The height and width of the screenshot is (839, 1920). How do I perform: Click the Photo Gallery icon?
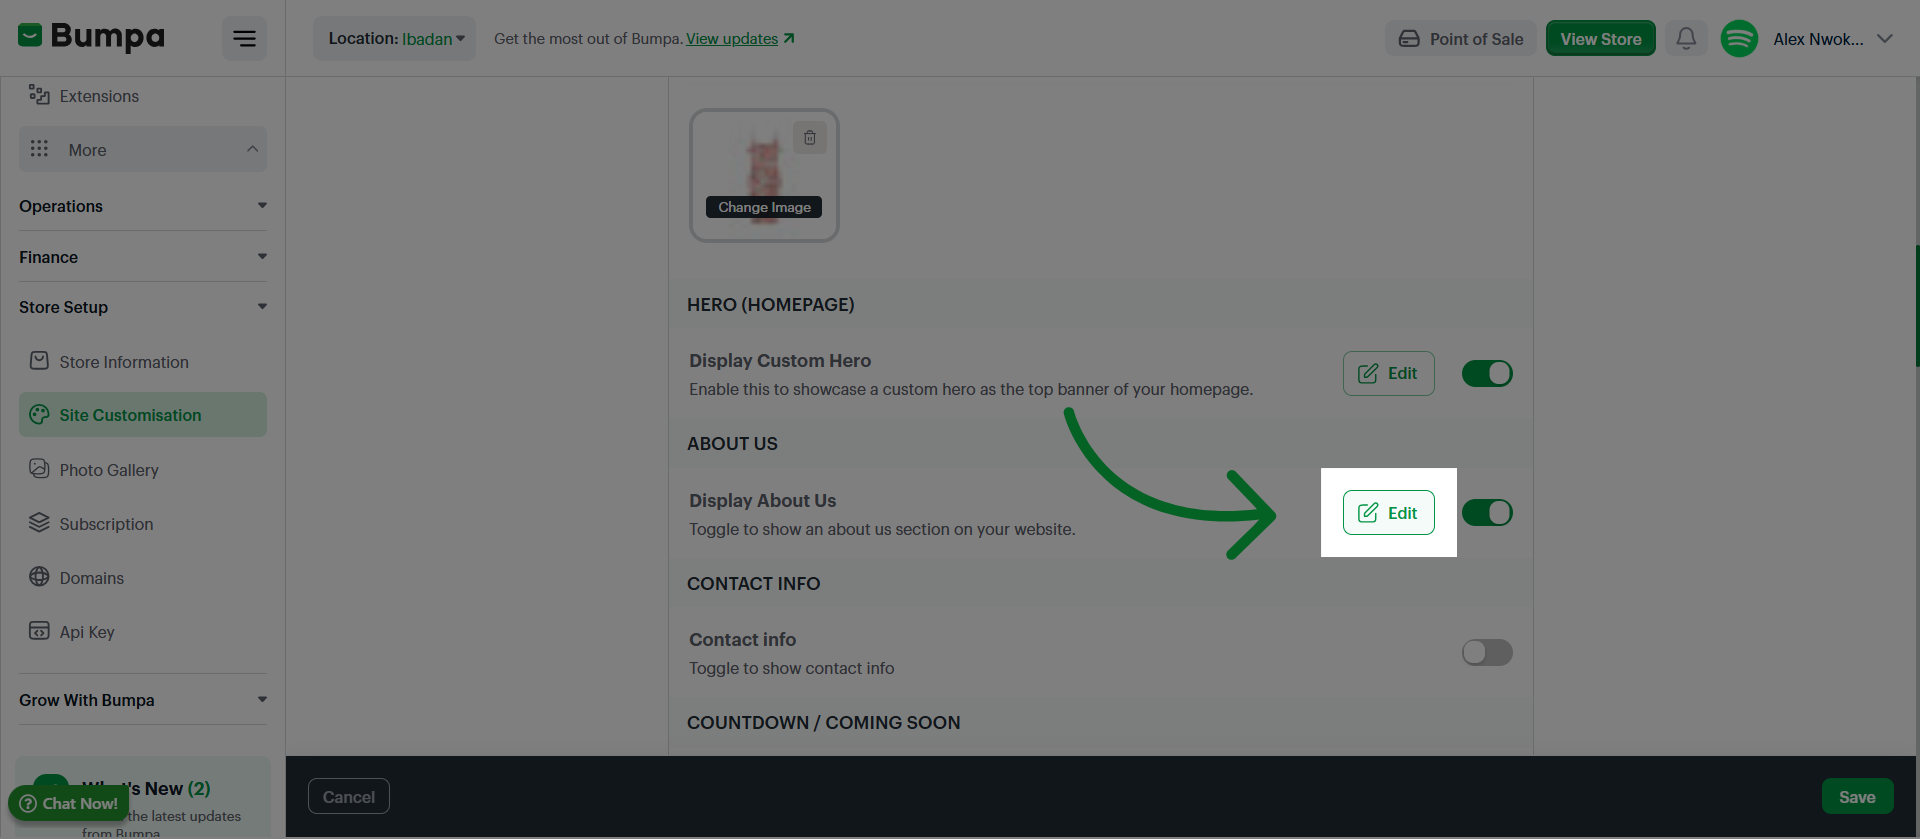pos(39,469)
